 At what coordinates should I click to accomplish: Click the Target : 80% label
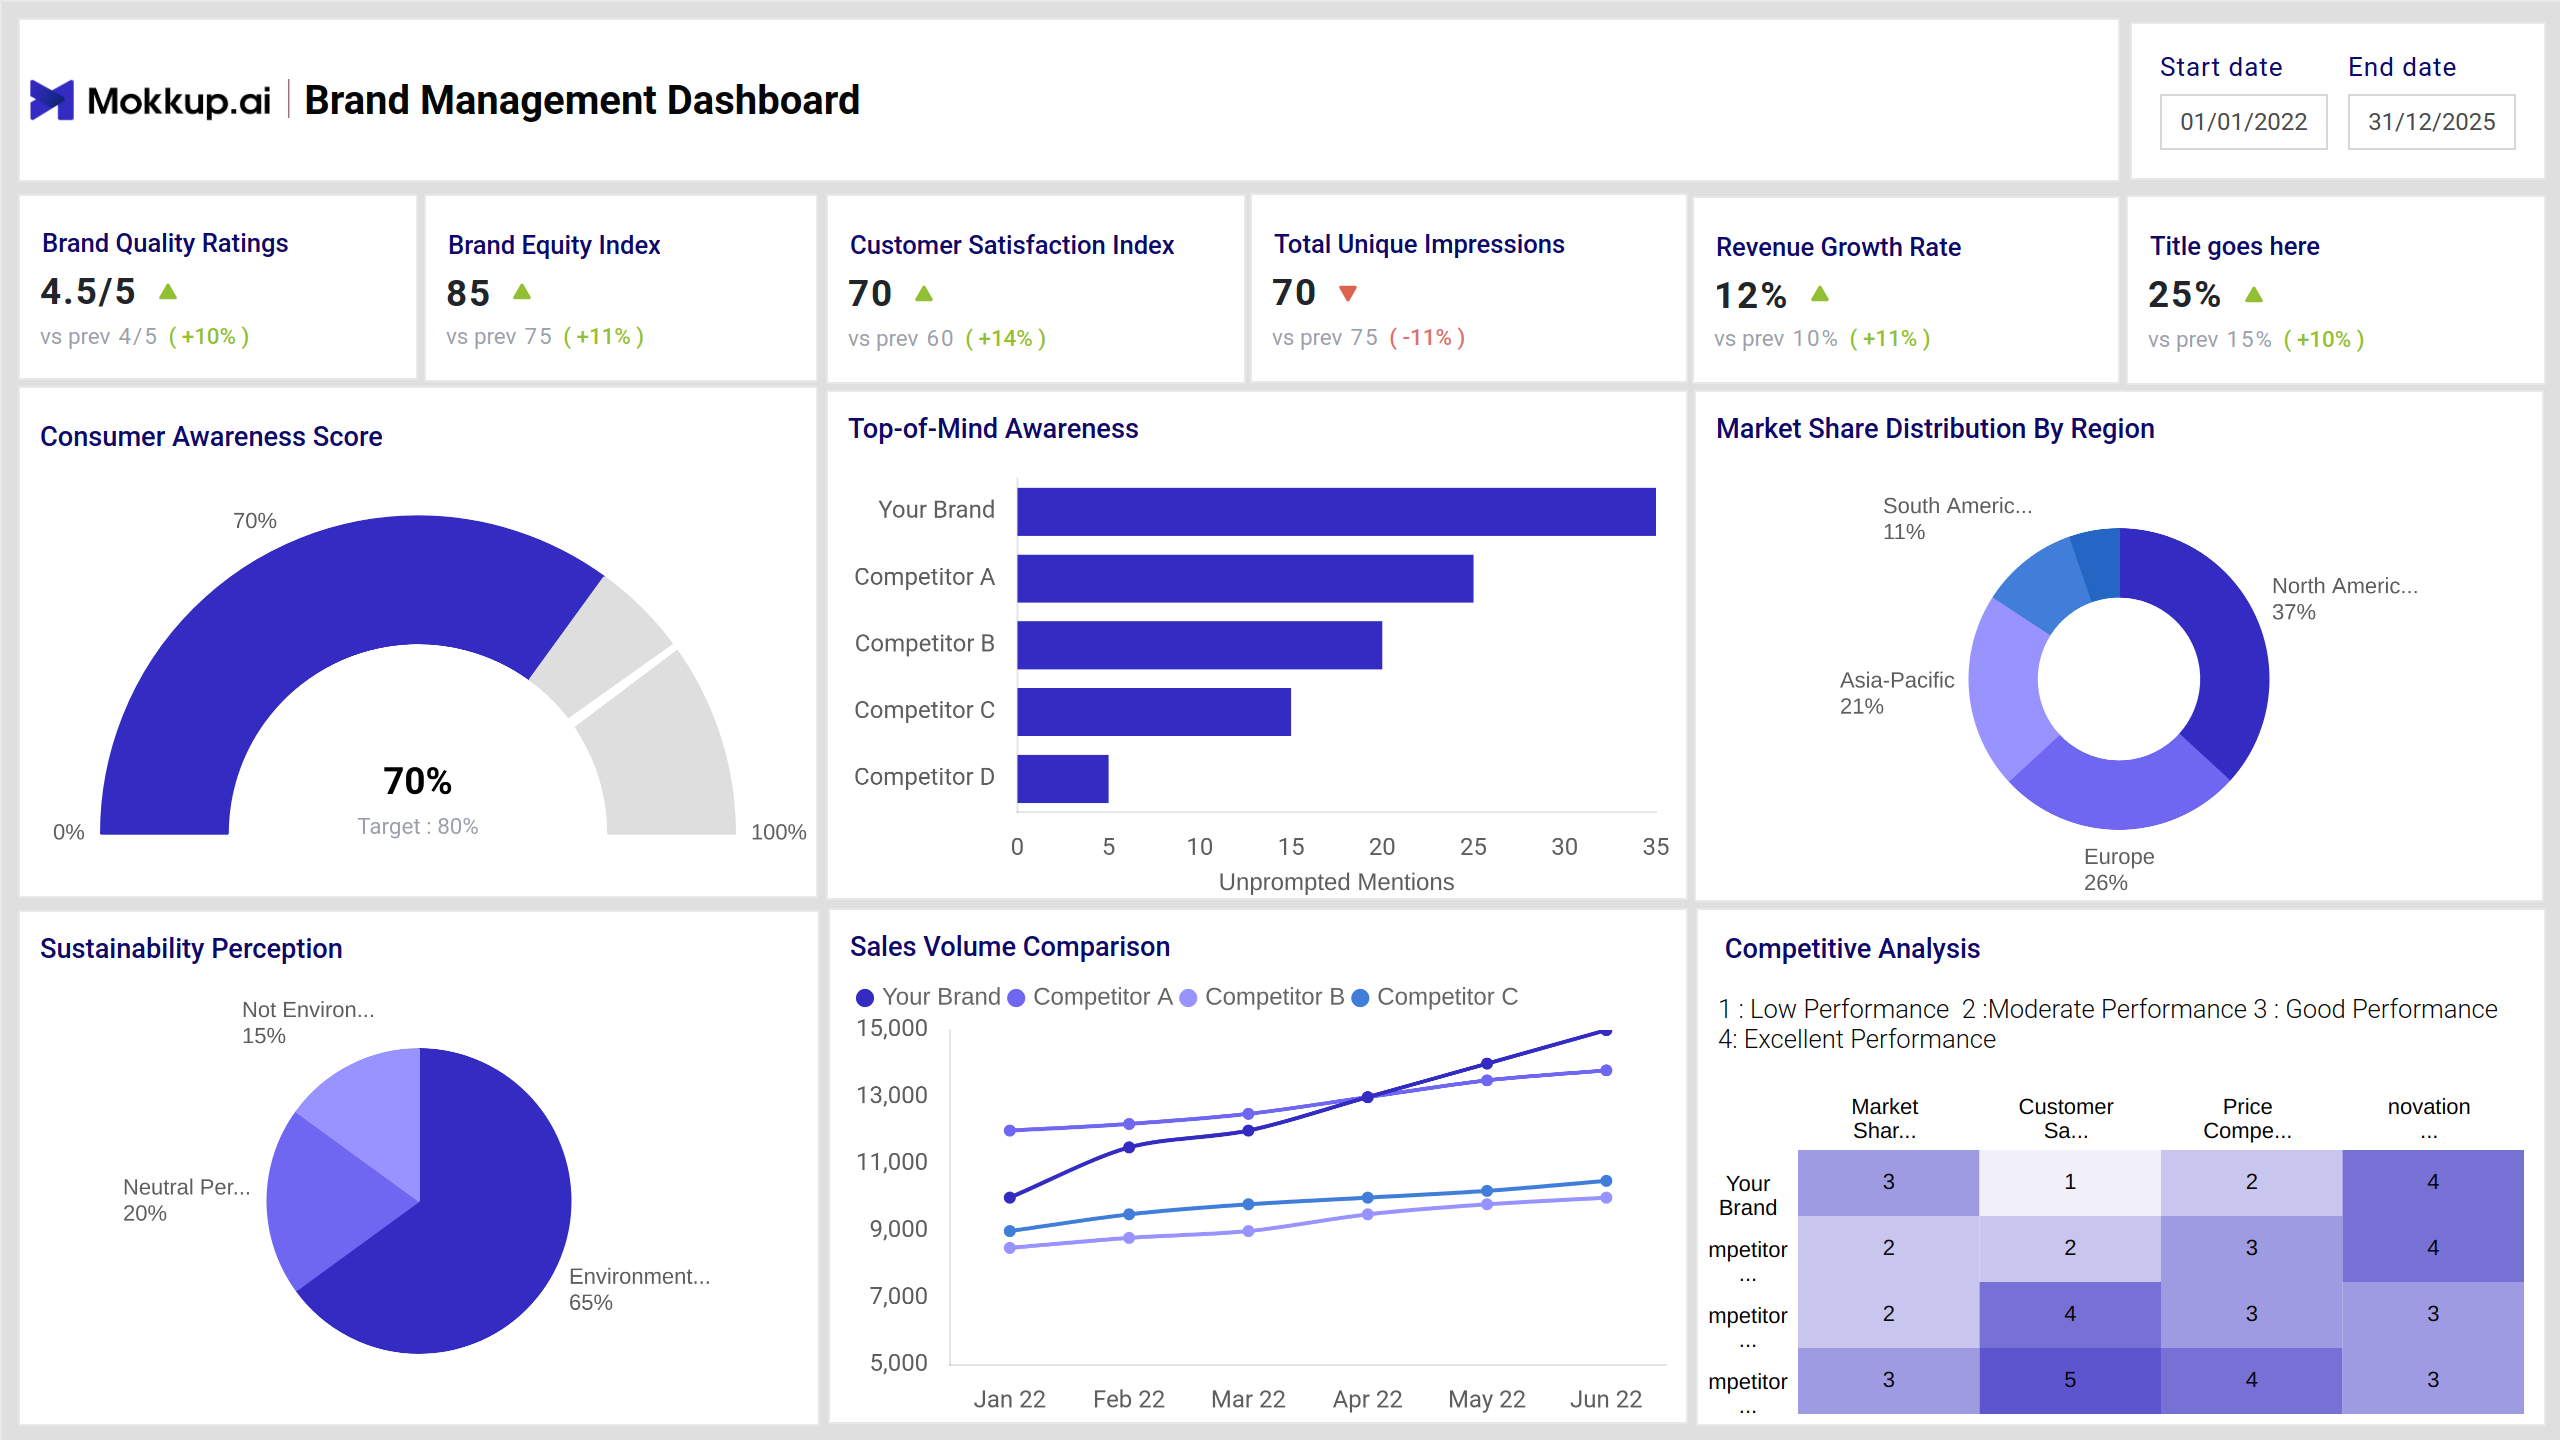pos(418,827)
